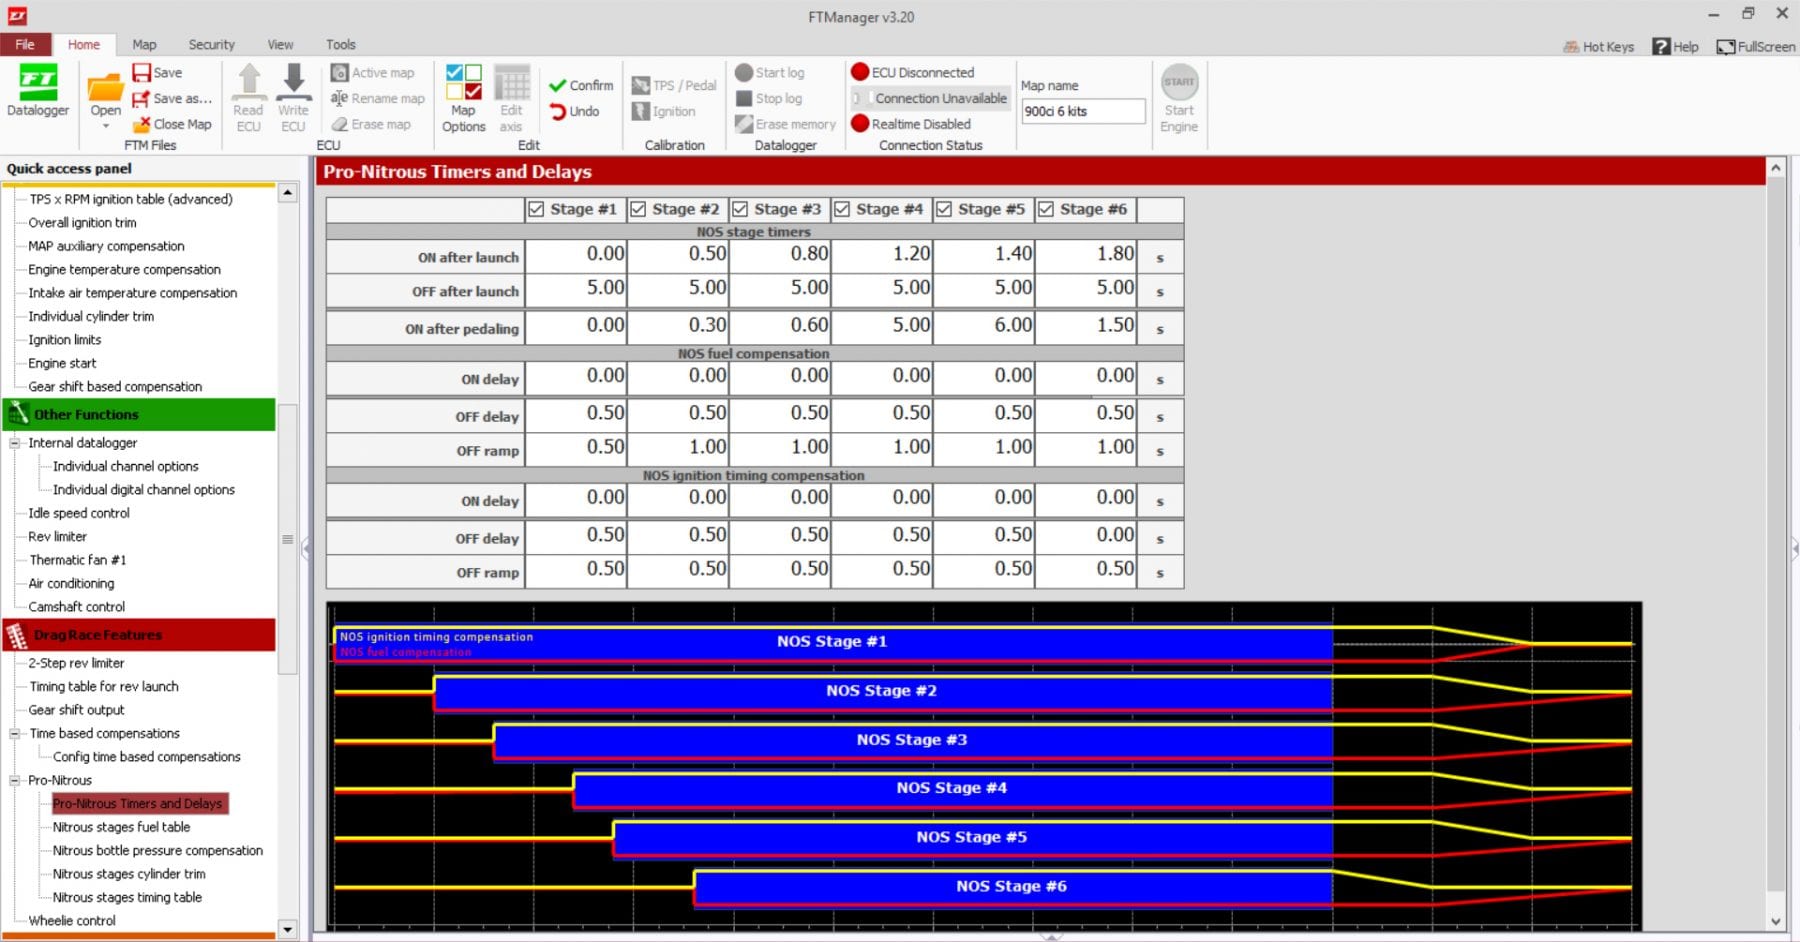Switch to the Tools tab
This screenshot has width=1800, height=942.
340,44
